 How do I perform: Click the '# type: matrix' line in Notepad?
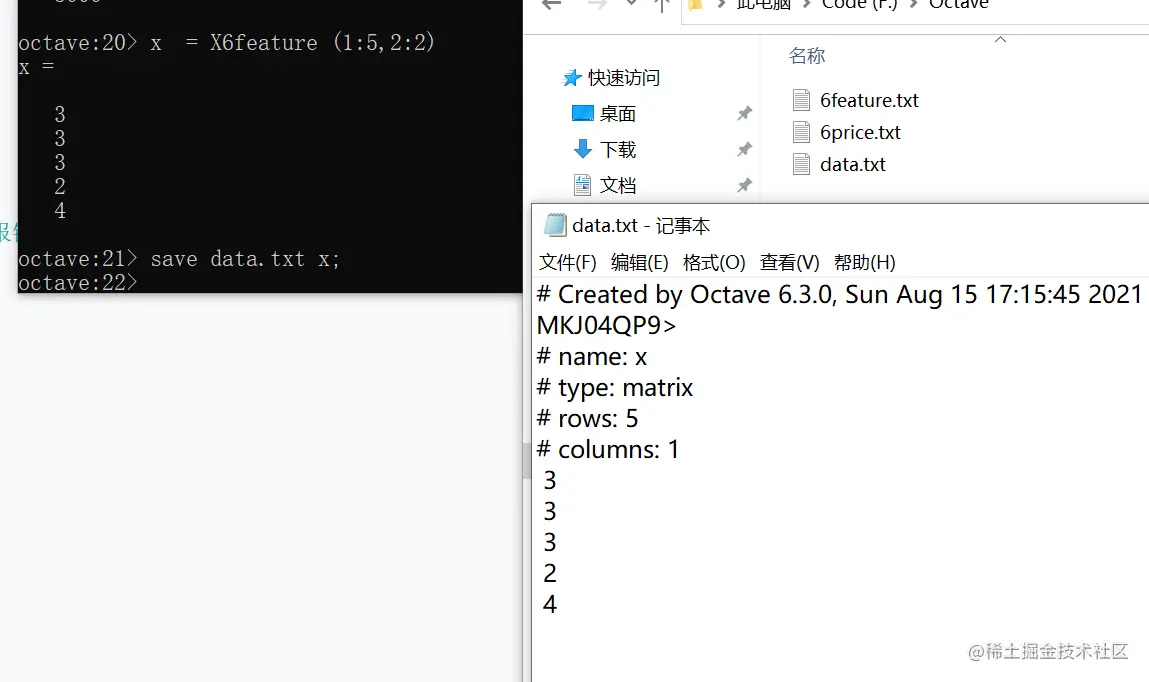[x=615, y=388]
